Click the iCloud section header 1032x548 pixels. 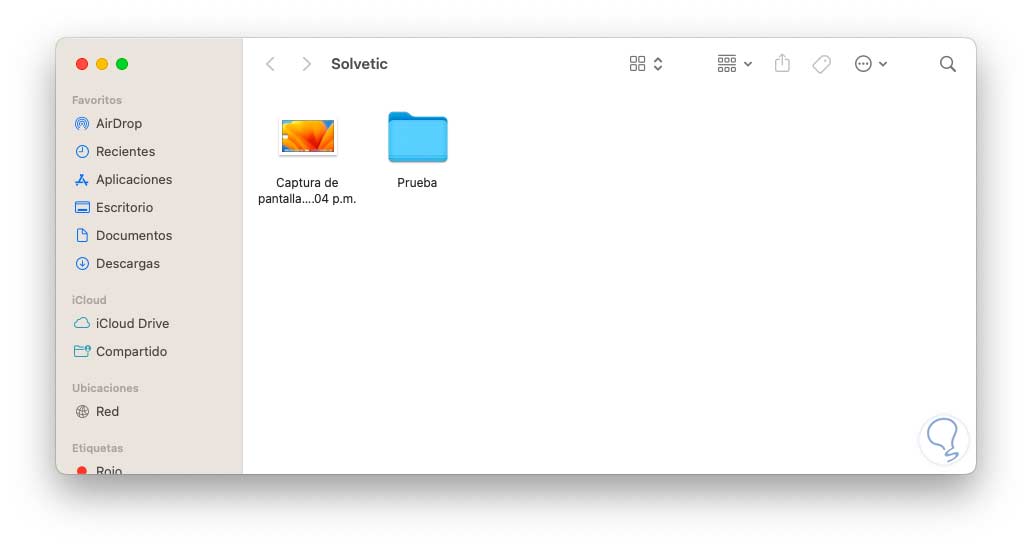89,300
